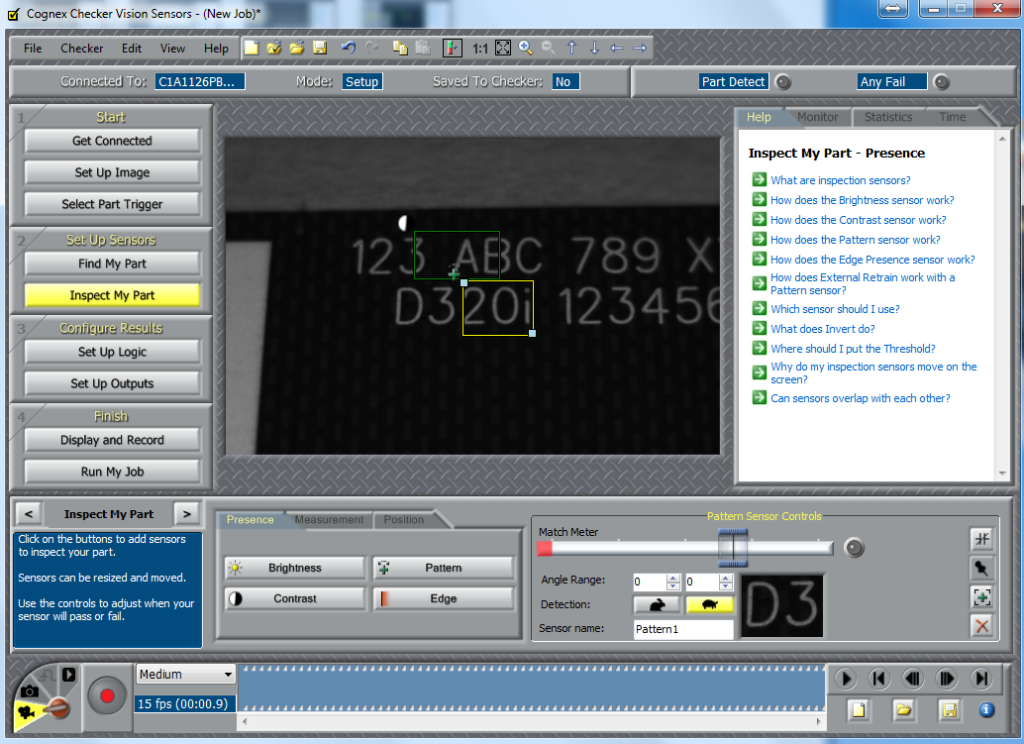Toggle the Invert icon at top of sensor controls

pyautogui.click(x=981, y=539)
